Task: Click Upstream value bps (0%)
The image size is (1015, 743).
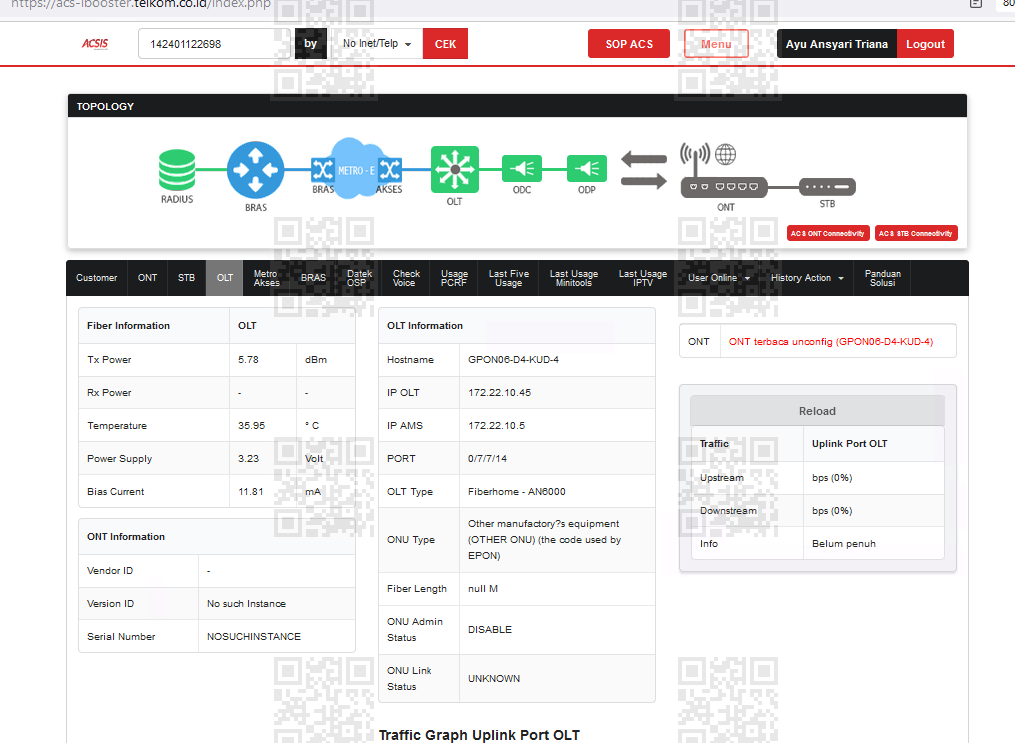Action: pos(832,478)
